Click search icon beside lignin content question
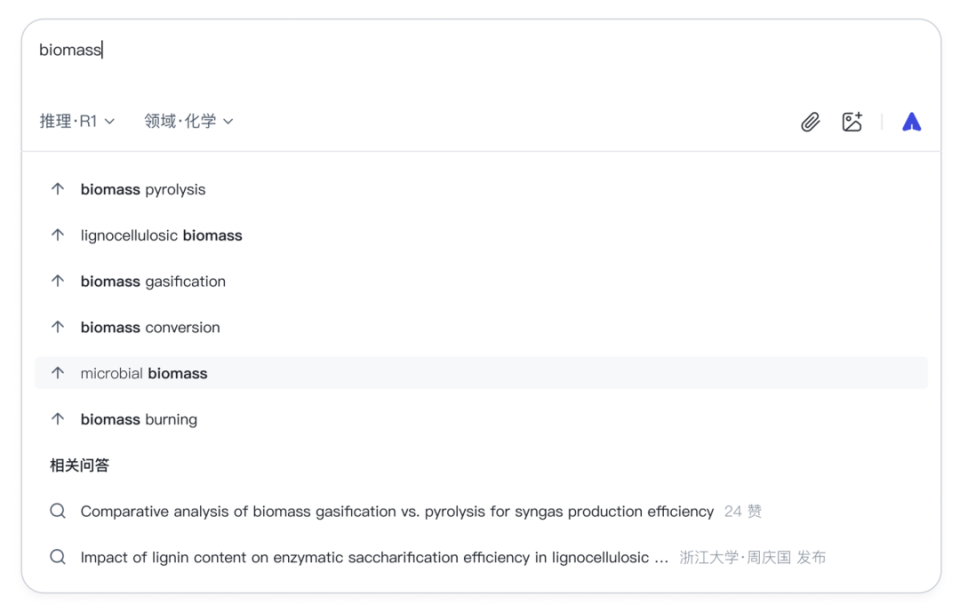The width and height of the screenshot is (960, 612). [58, 557]
